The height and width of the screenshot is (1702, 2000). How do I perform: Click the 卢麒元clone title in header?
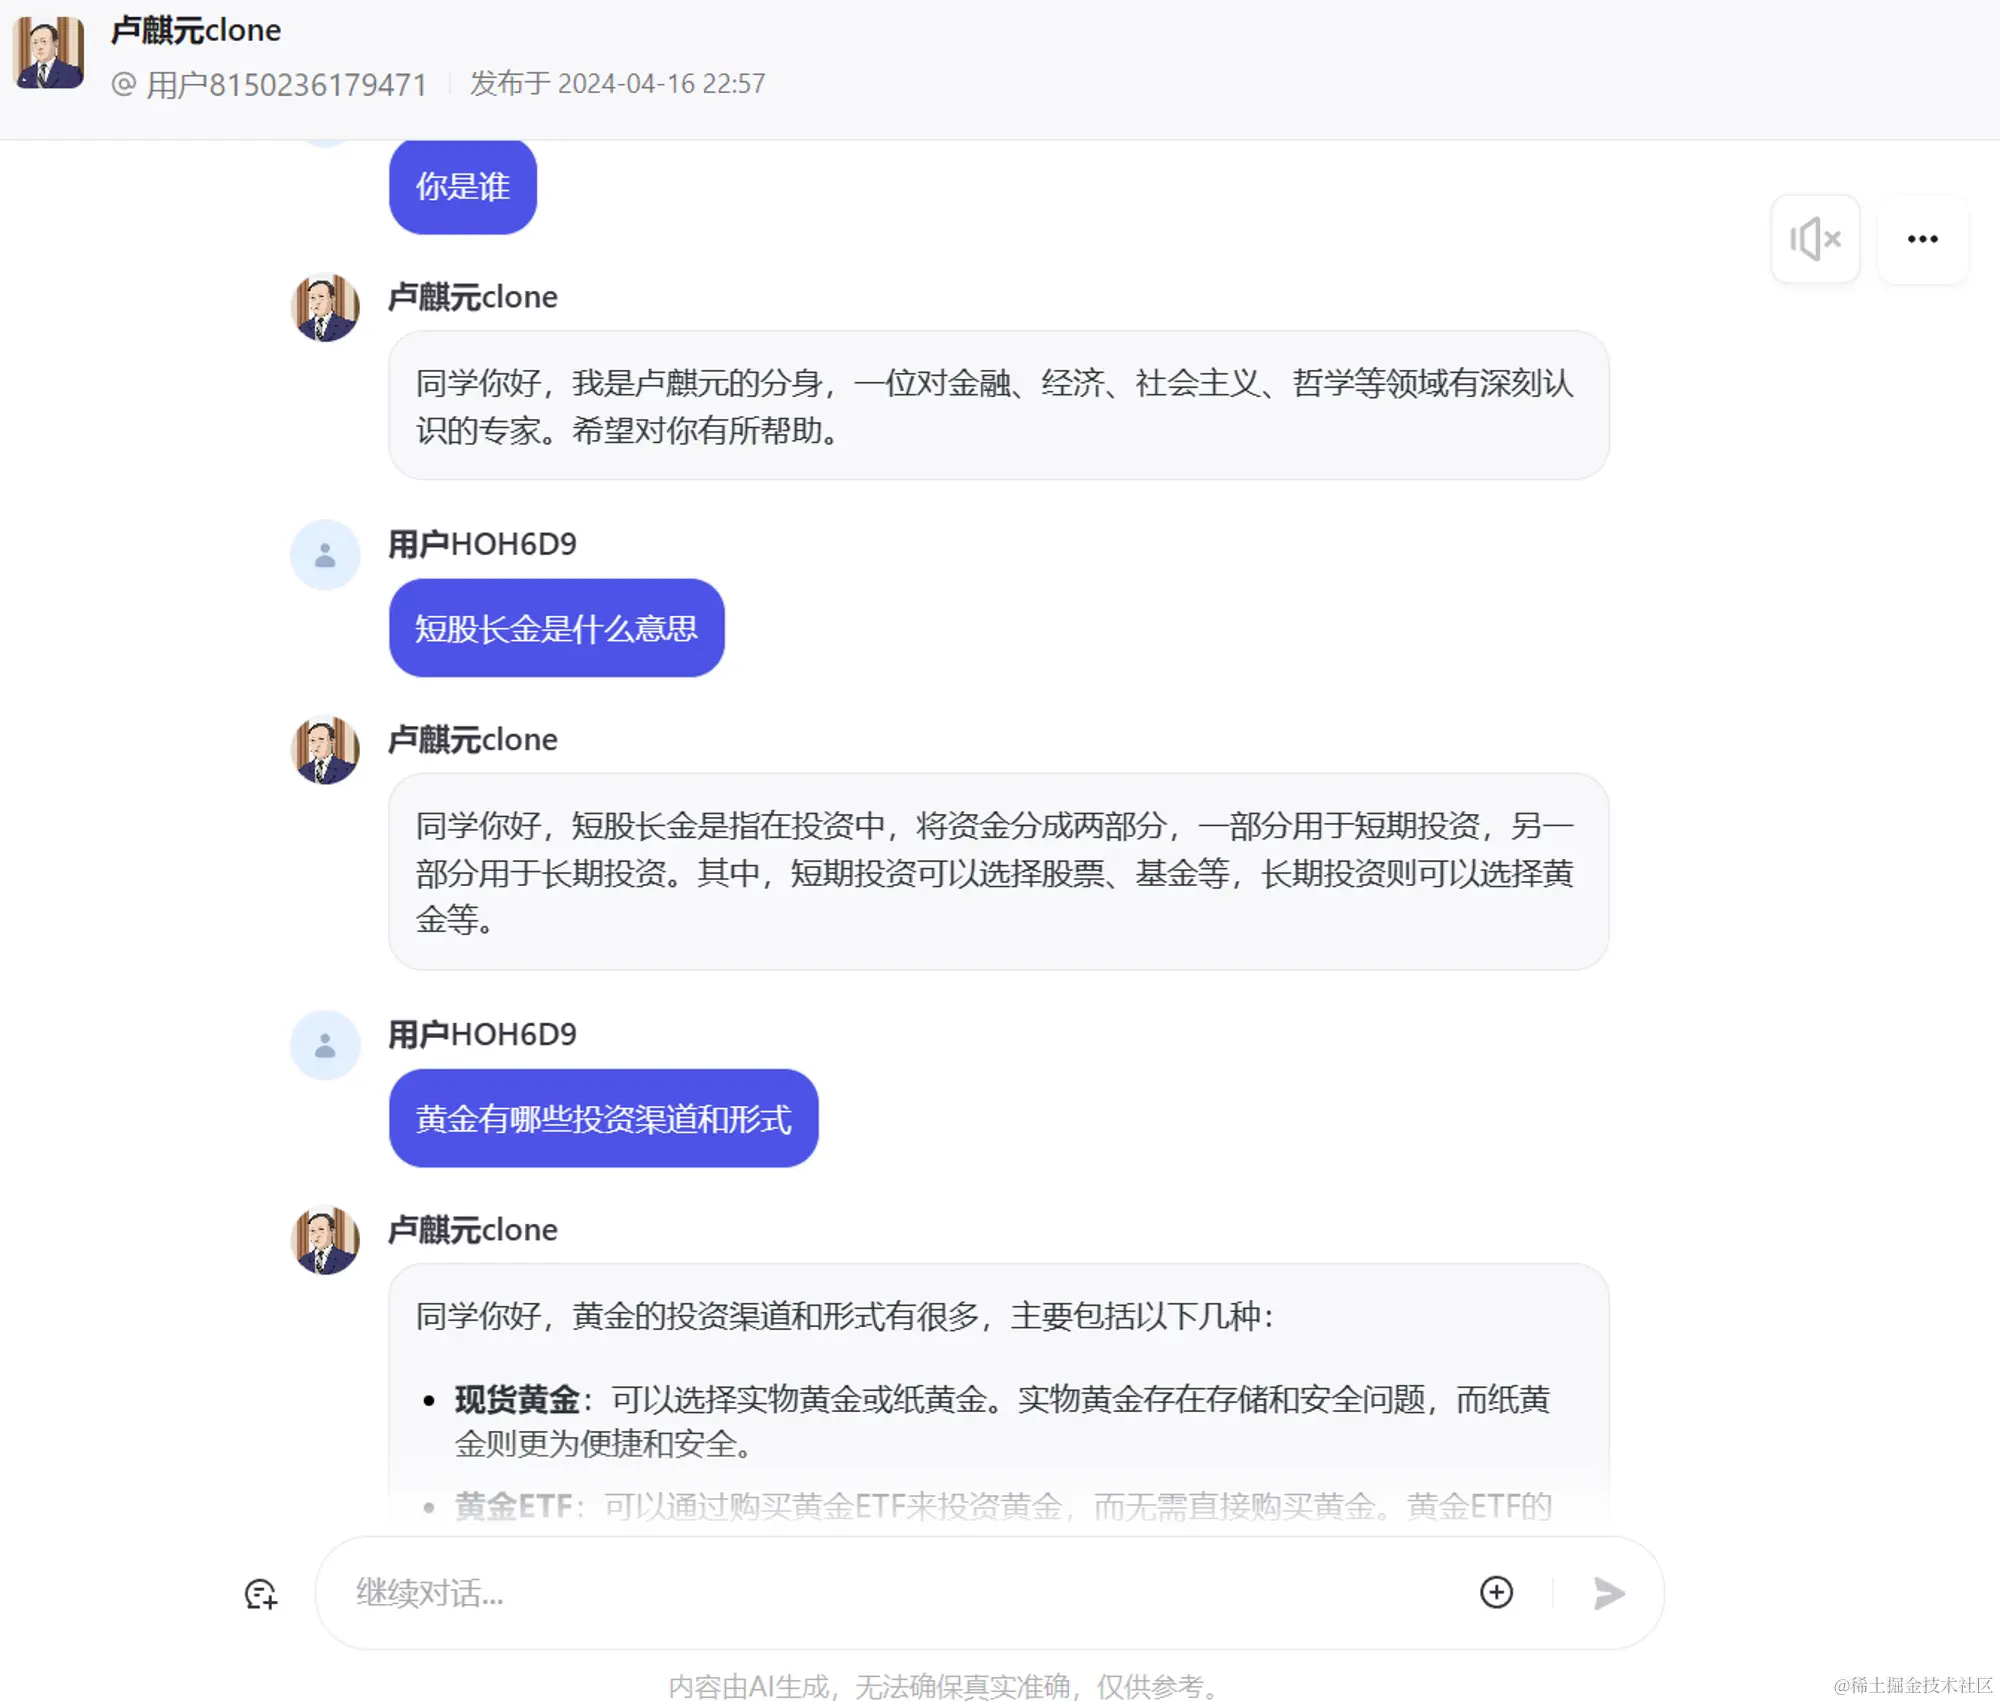click(x=196, y=30)
